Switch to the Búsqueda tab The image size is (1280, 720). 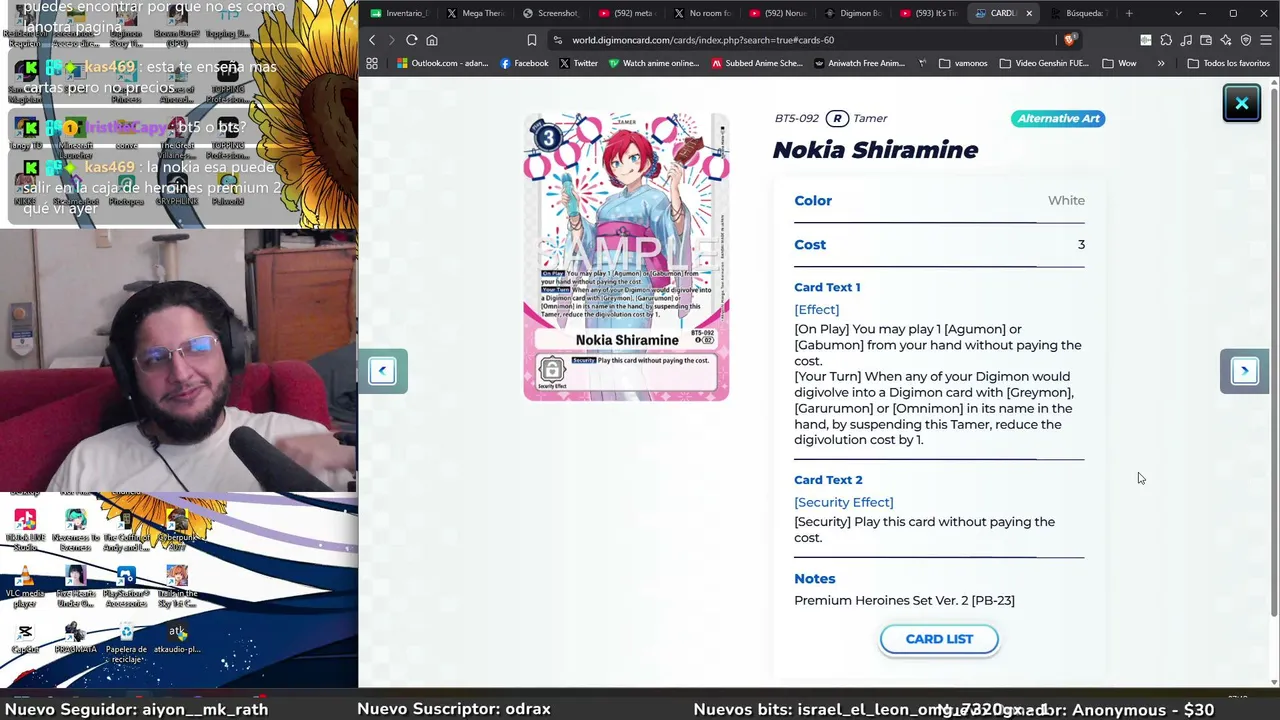point(1079,13)
